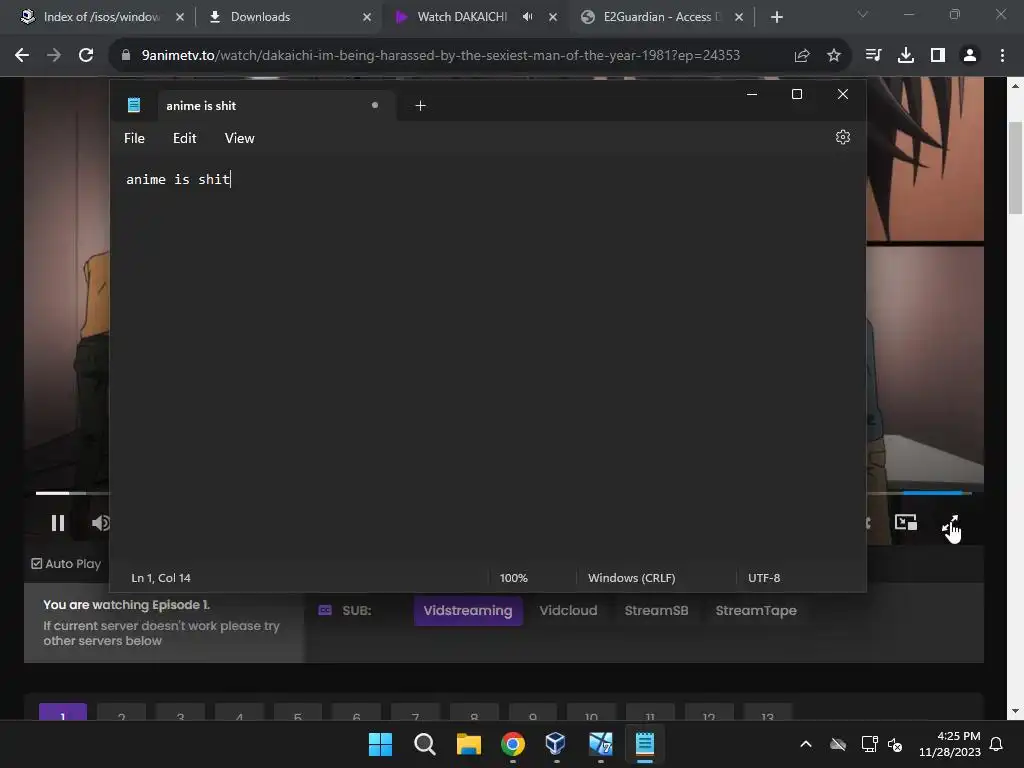Bookmark this page with star
This screenshot has width=1024, height=768.
pos(834,56)
